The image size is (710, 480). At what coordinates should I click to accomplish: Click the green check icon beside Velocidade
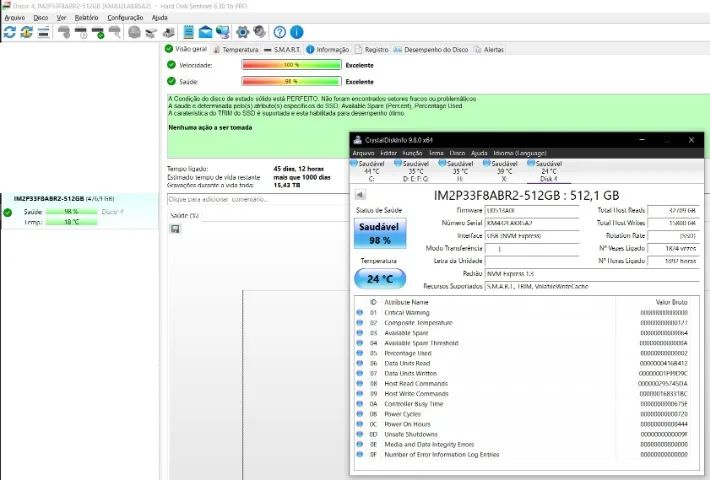pos(171,65)
